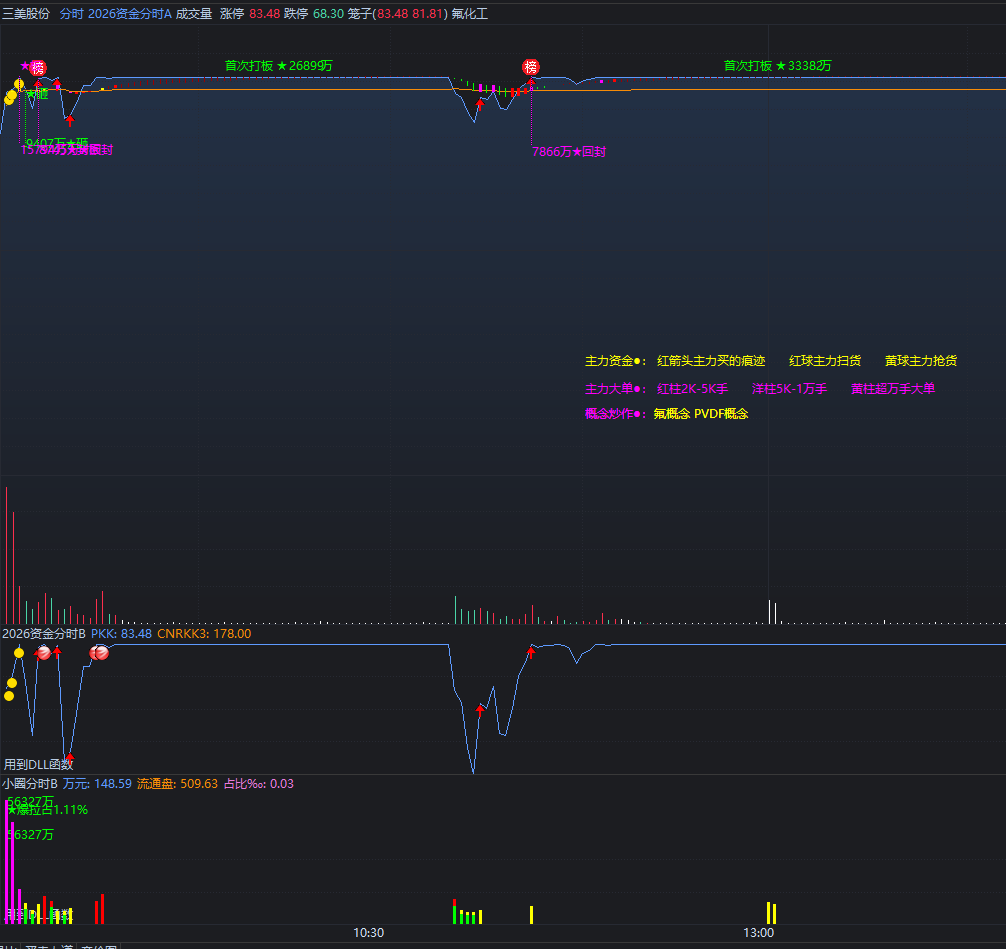Screen dimensions: 1006x949
Task: Click legend text 黄球主力抢货
Action: pyautogui.click(x=921, y=361)
